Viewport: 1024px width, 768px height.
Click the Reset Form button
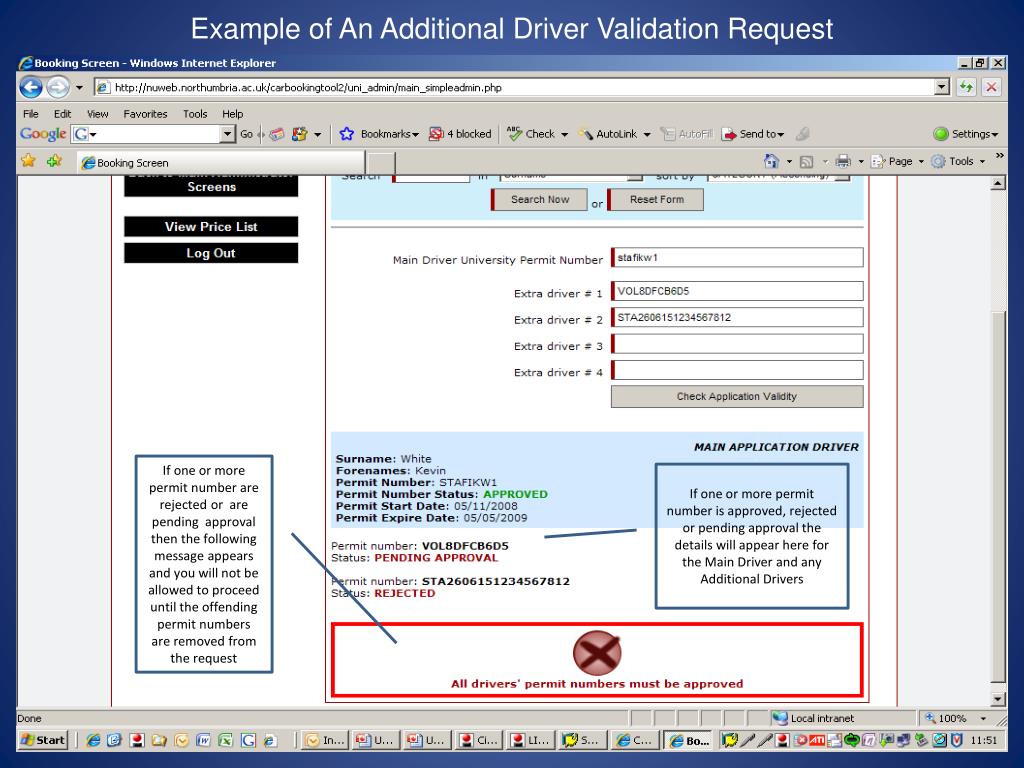coord(656,199)
